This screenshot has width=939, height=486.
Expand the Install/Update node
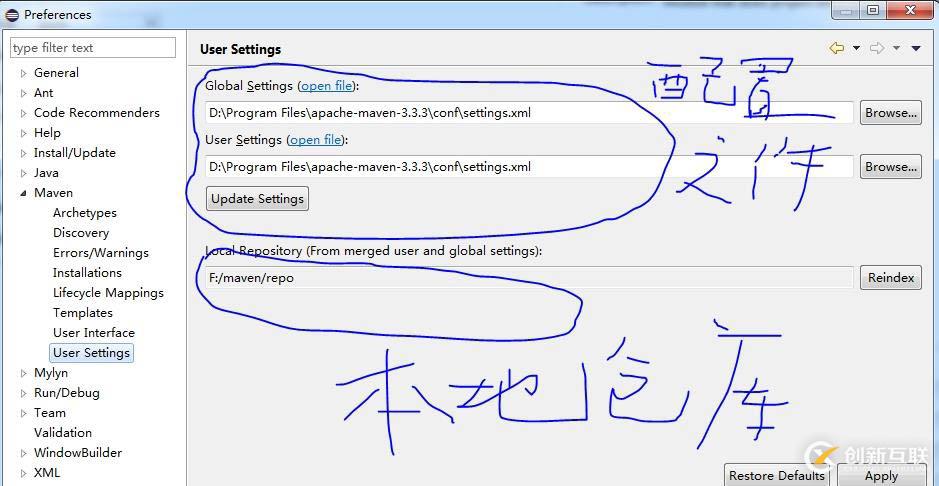tap(23, 153)
